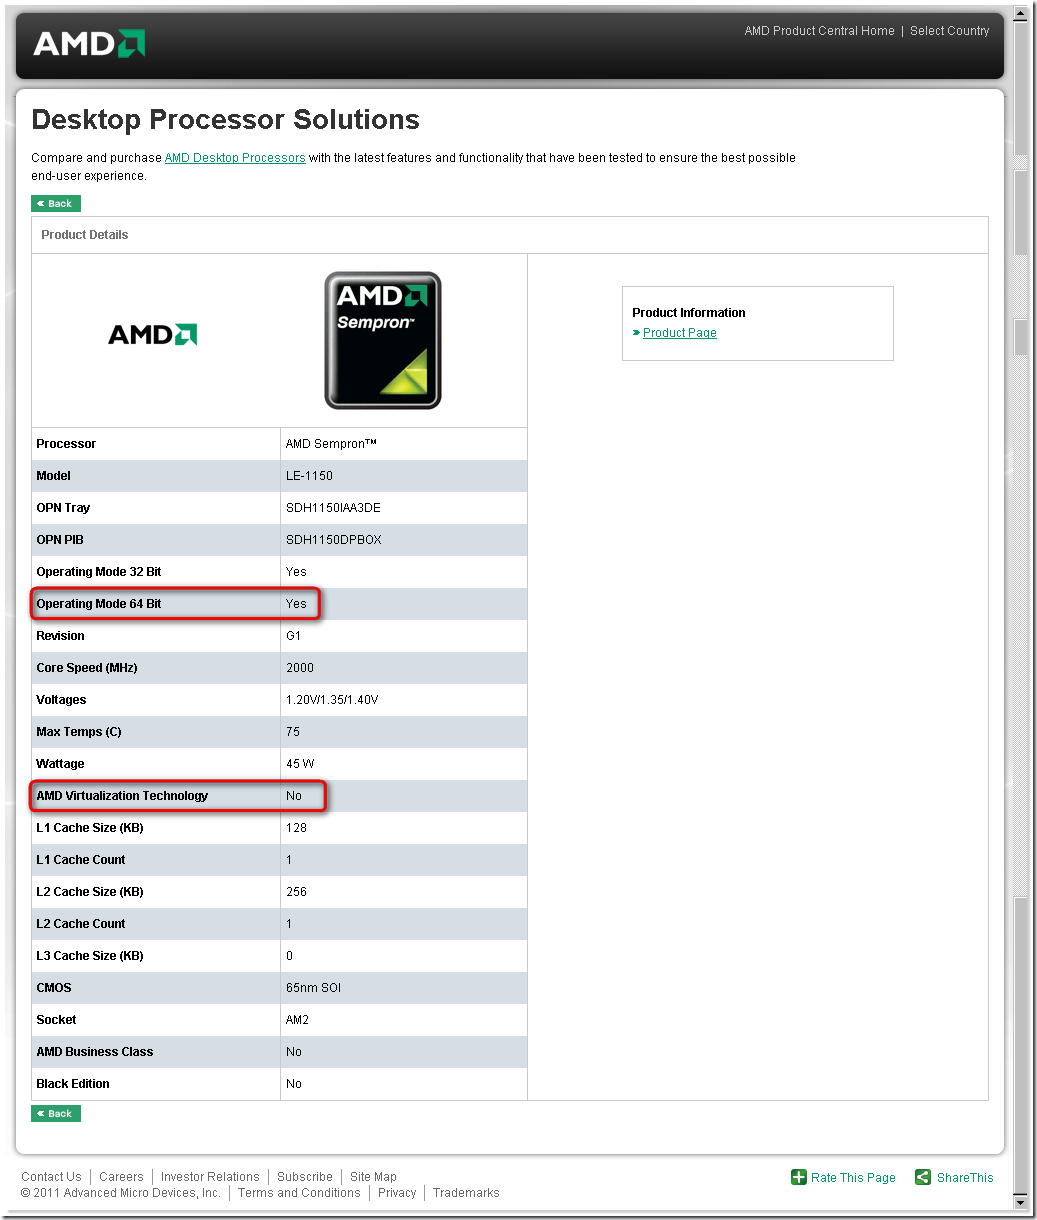
Task: Open AMD Product Central Home link
Action: [x=819, y=31]
